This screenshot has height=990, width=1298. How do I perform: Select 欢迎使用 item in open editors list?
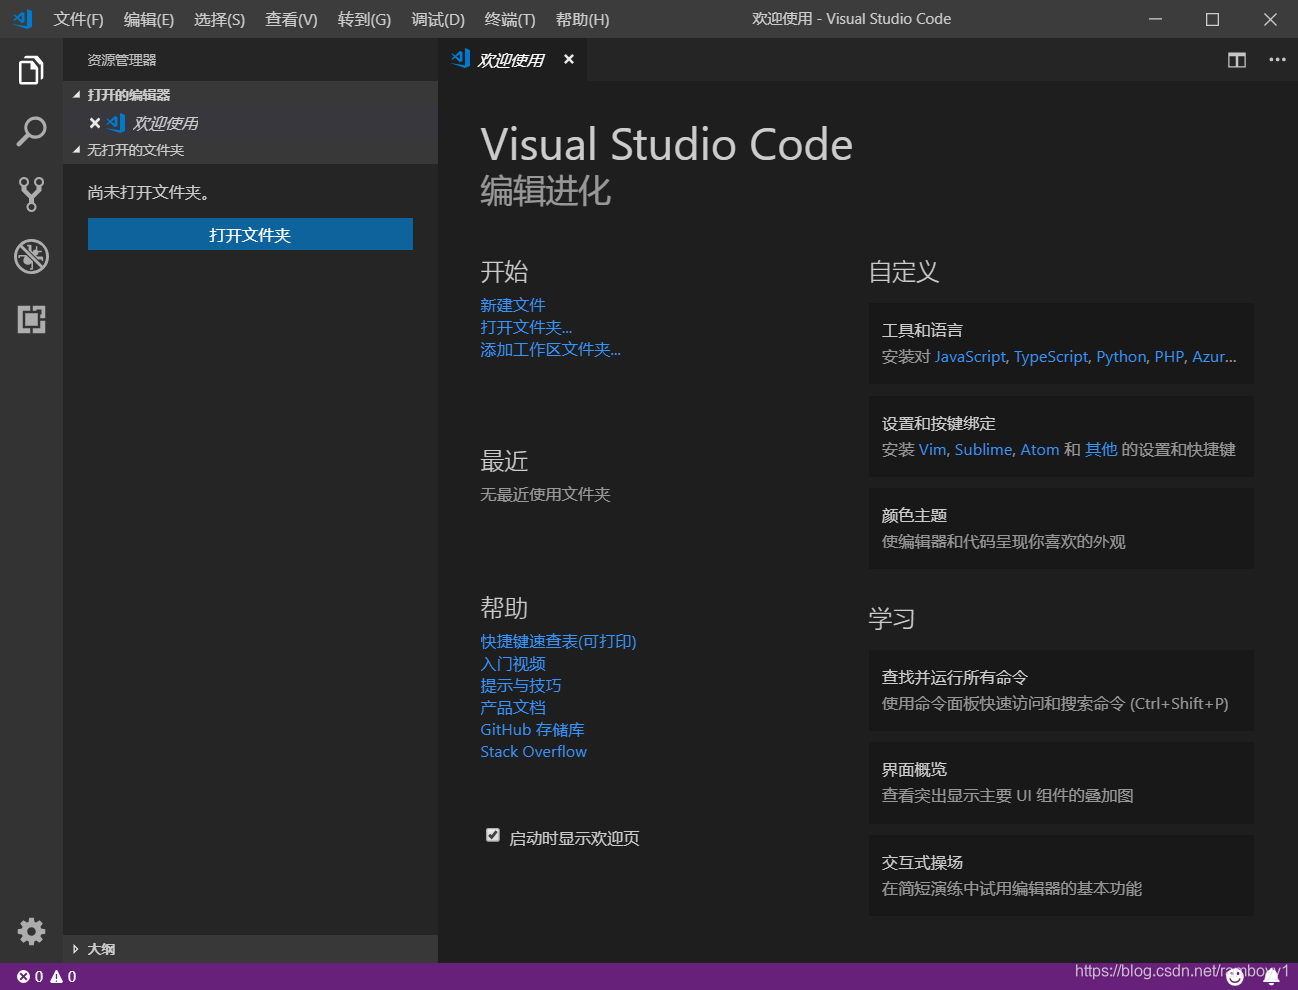(x=250, y=123)
